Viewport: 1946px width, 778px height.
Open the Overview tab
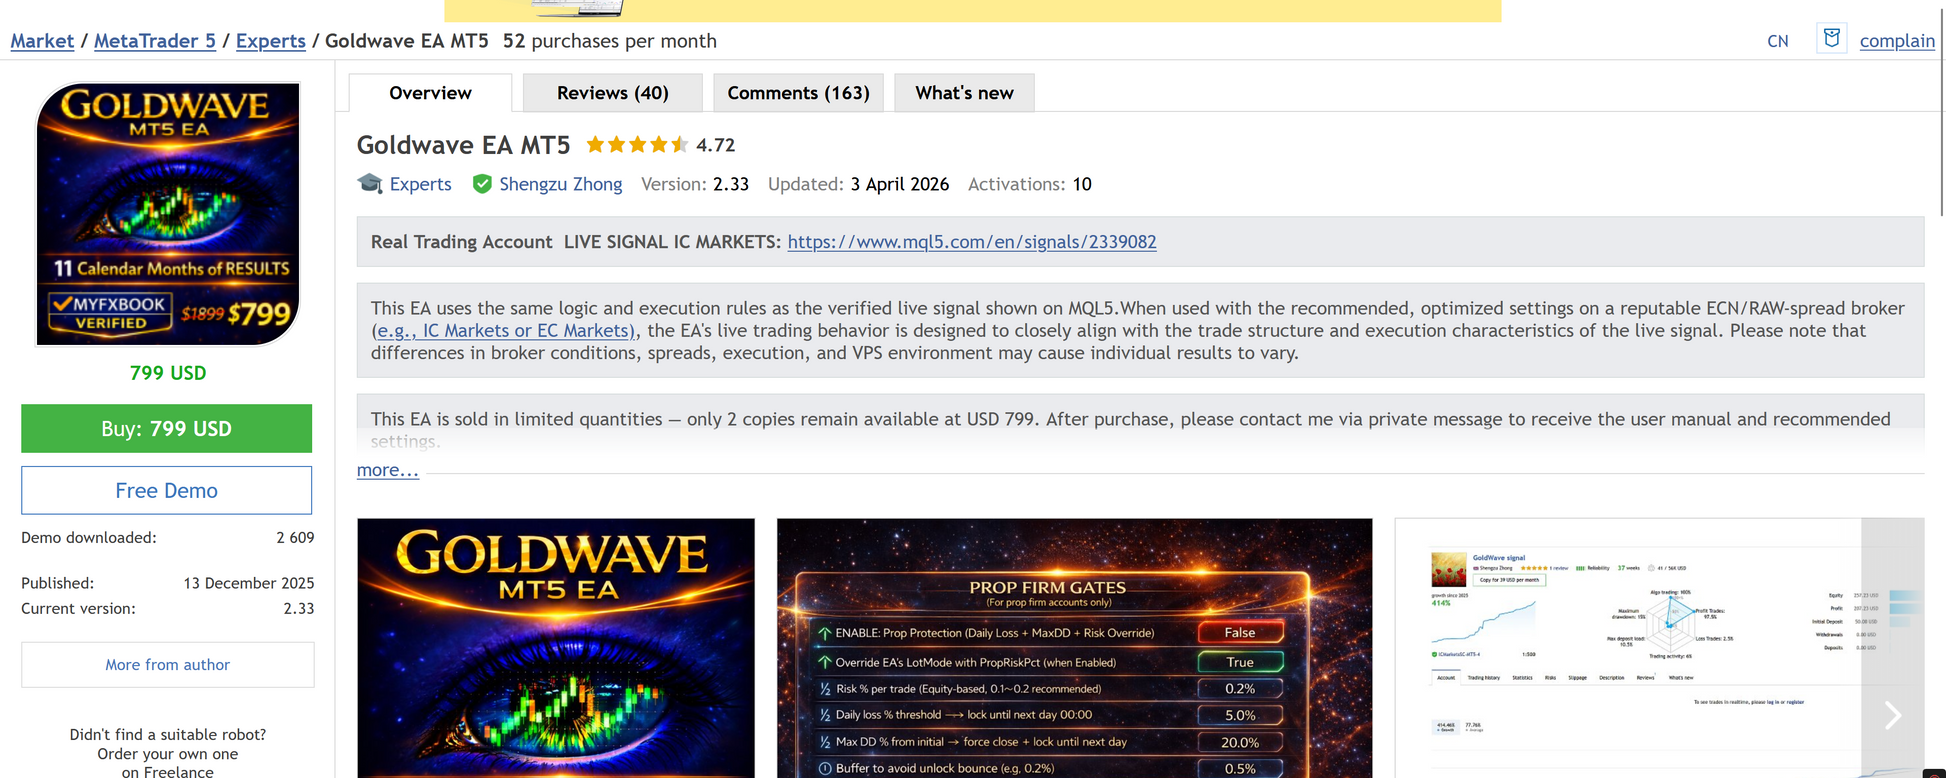click(430, 93)
